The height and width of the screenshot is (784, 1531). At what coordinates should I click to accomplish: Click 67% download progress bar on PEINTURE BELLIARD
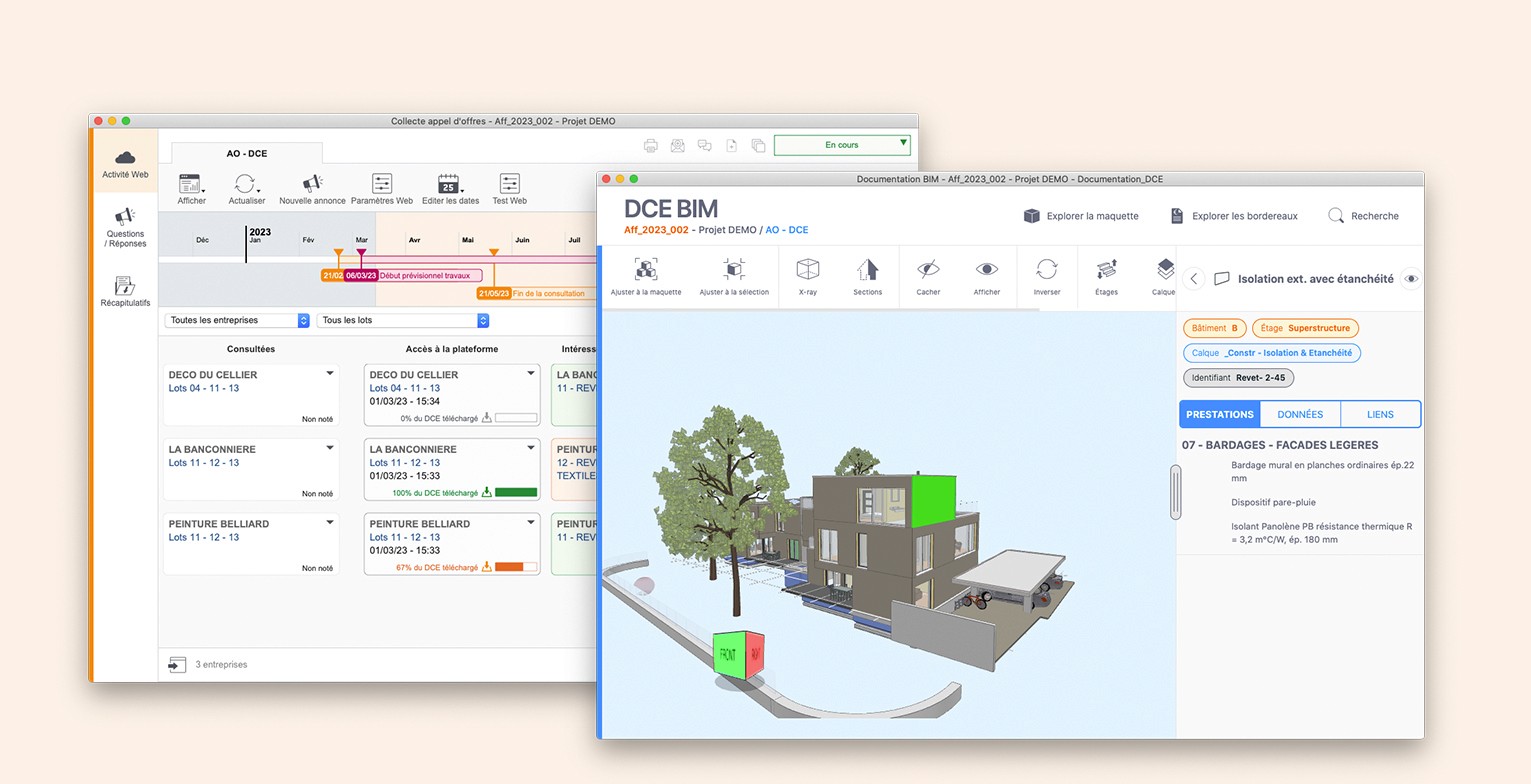[516, 567]
